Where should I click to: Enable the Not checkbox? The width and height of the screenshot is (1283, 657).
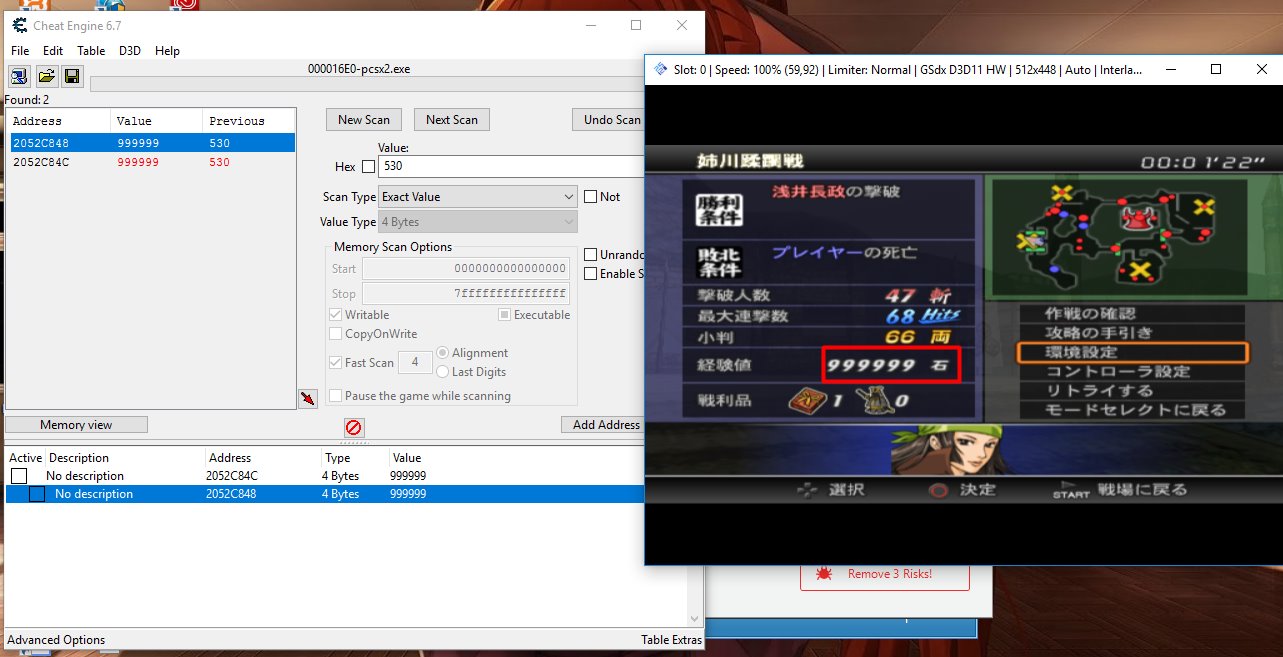click(x=591, y=197)
